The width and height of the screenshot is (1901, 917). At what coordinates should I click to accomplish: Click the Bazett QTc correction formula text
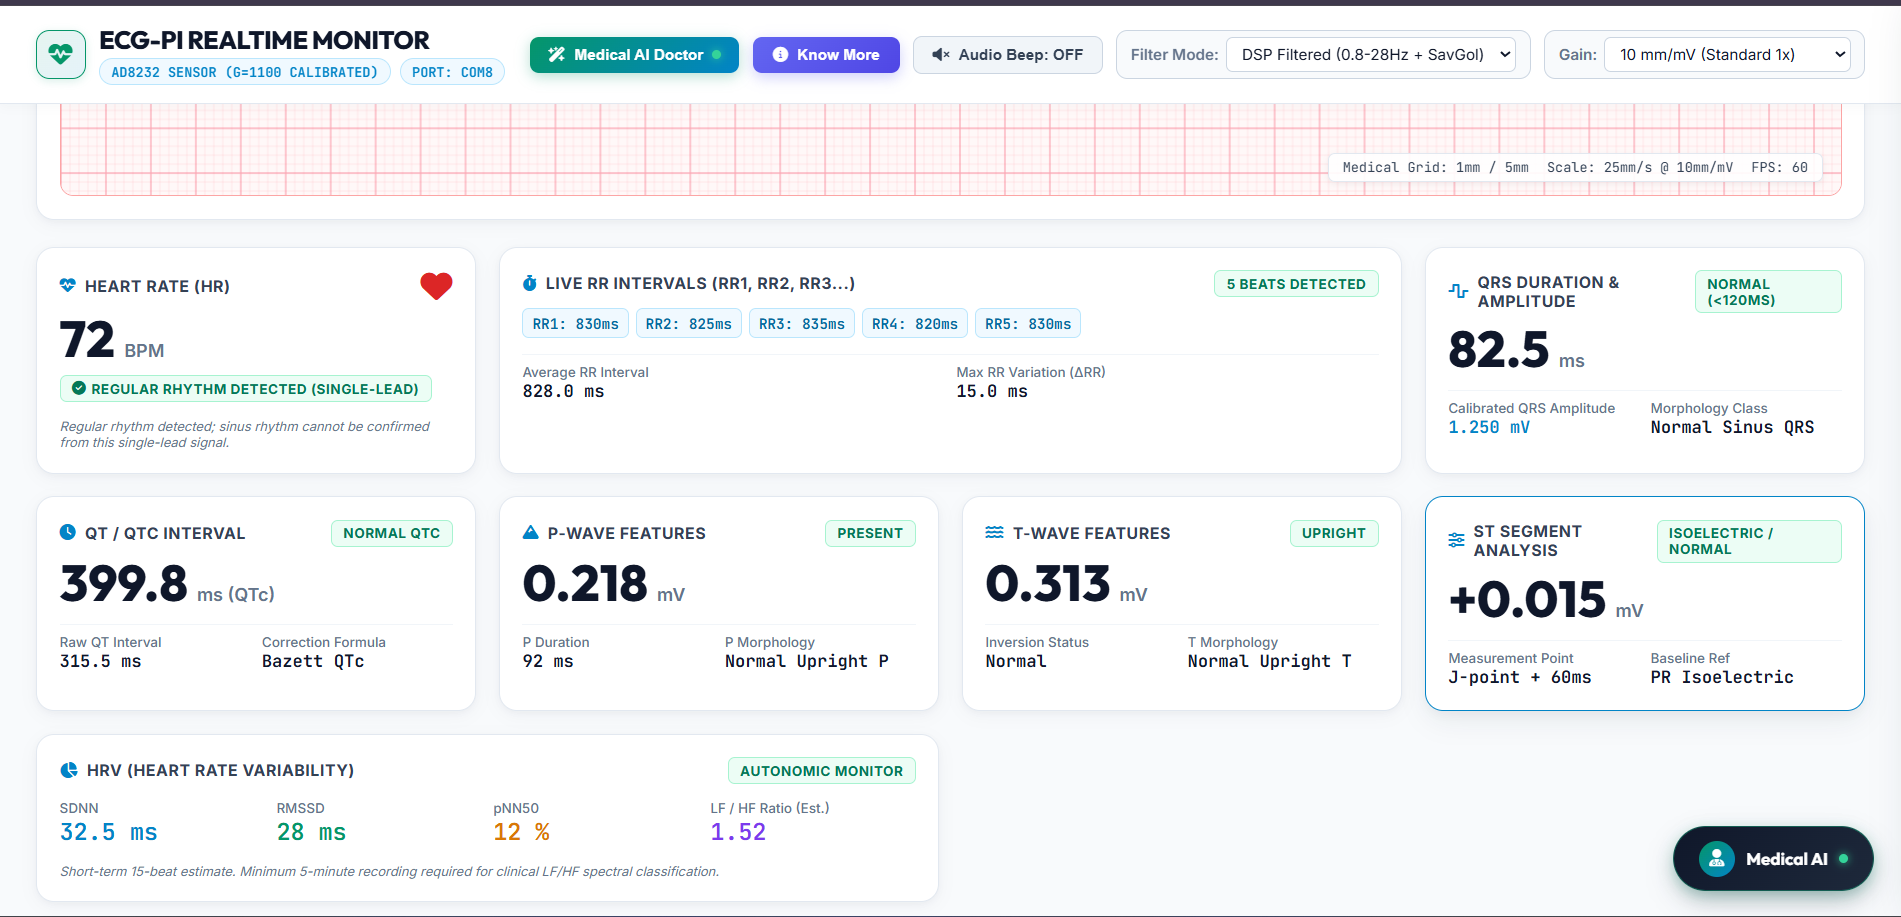coord(313,661)
